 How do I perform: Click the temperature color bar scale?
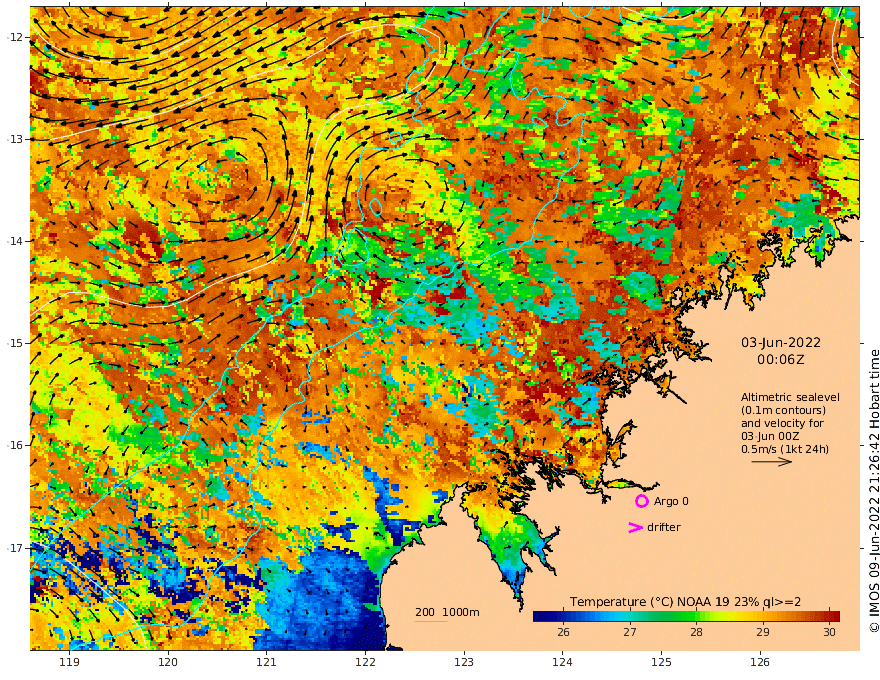click(x=686, y=617)
